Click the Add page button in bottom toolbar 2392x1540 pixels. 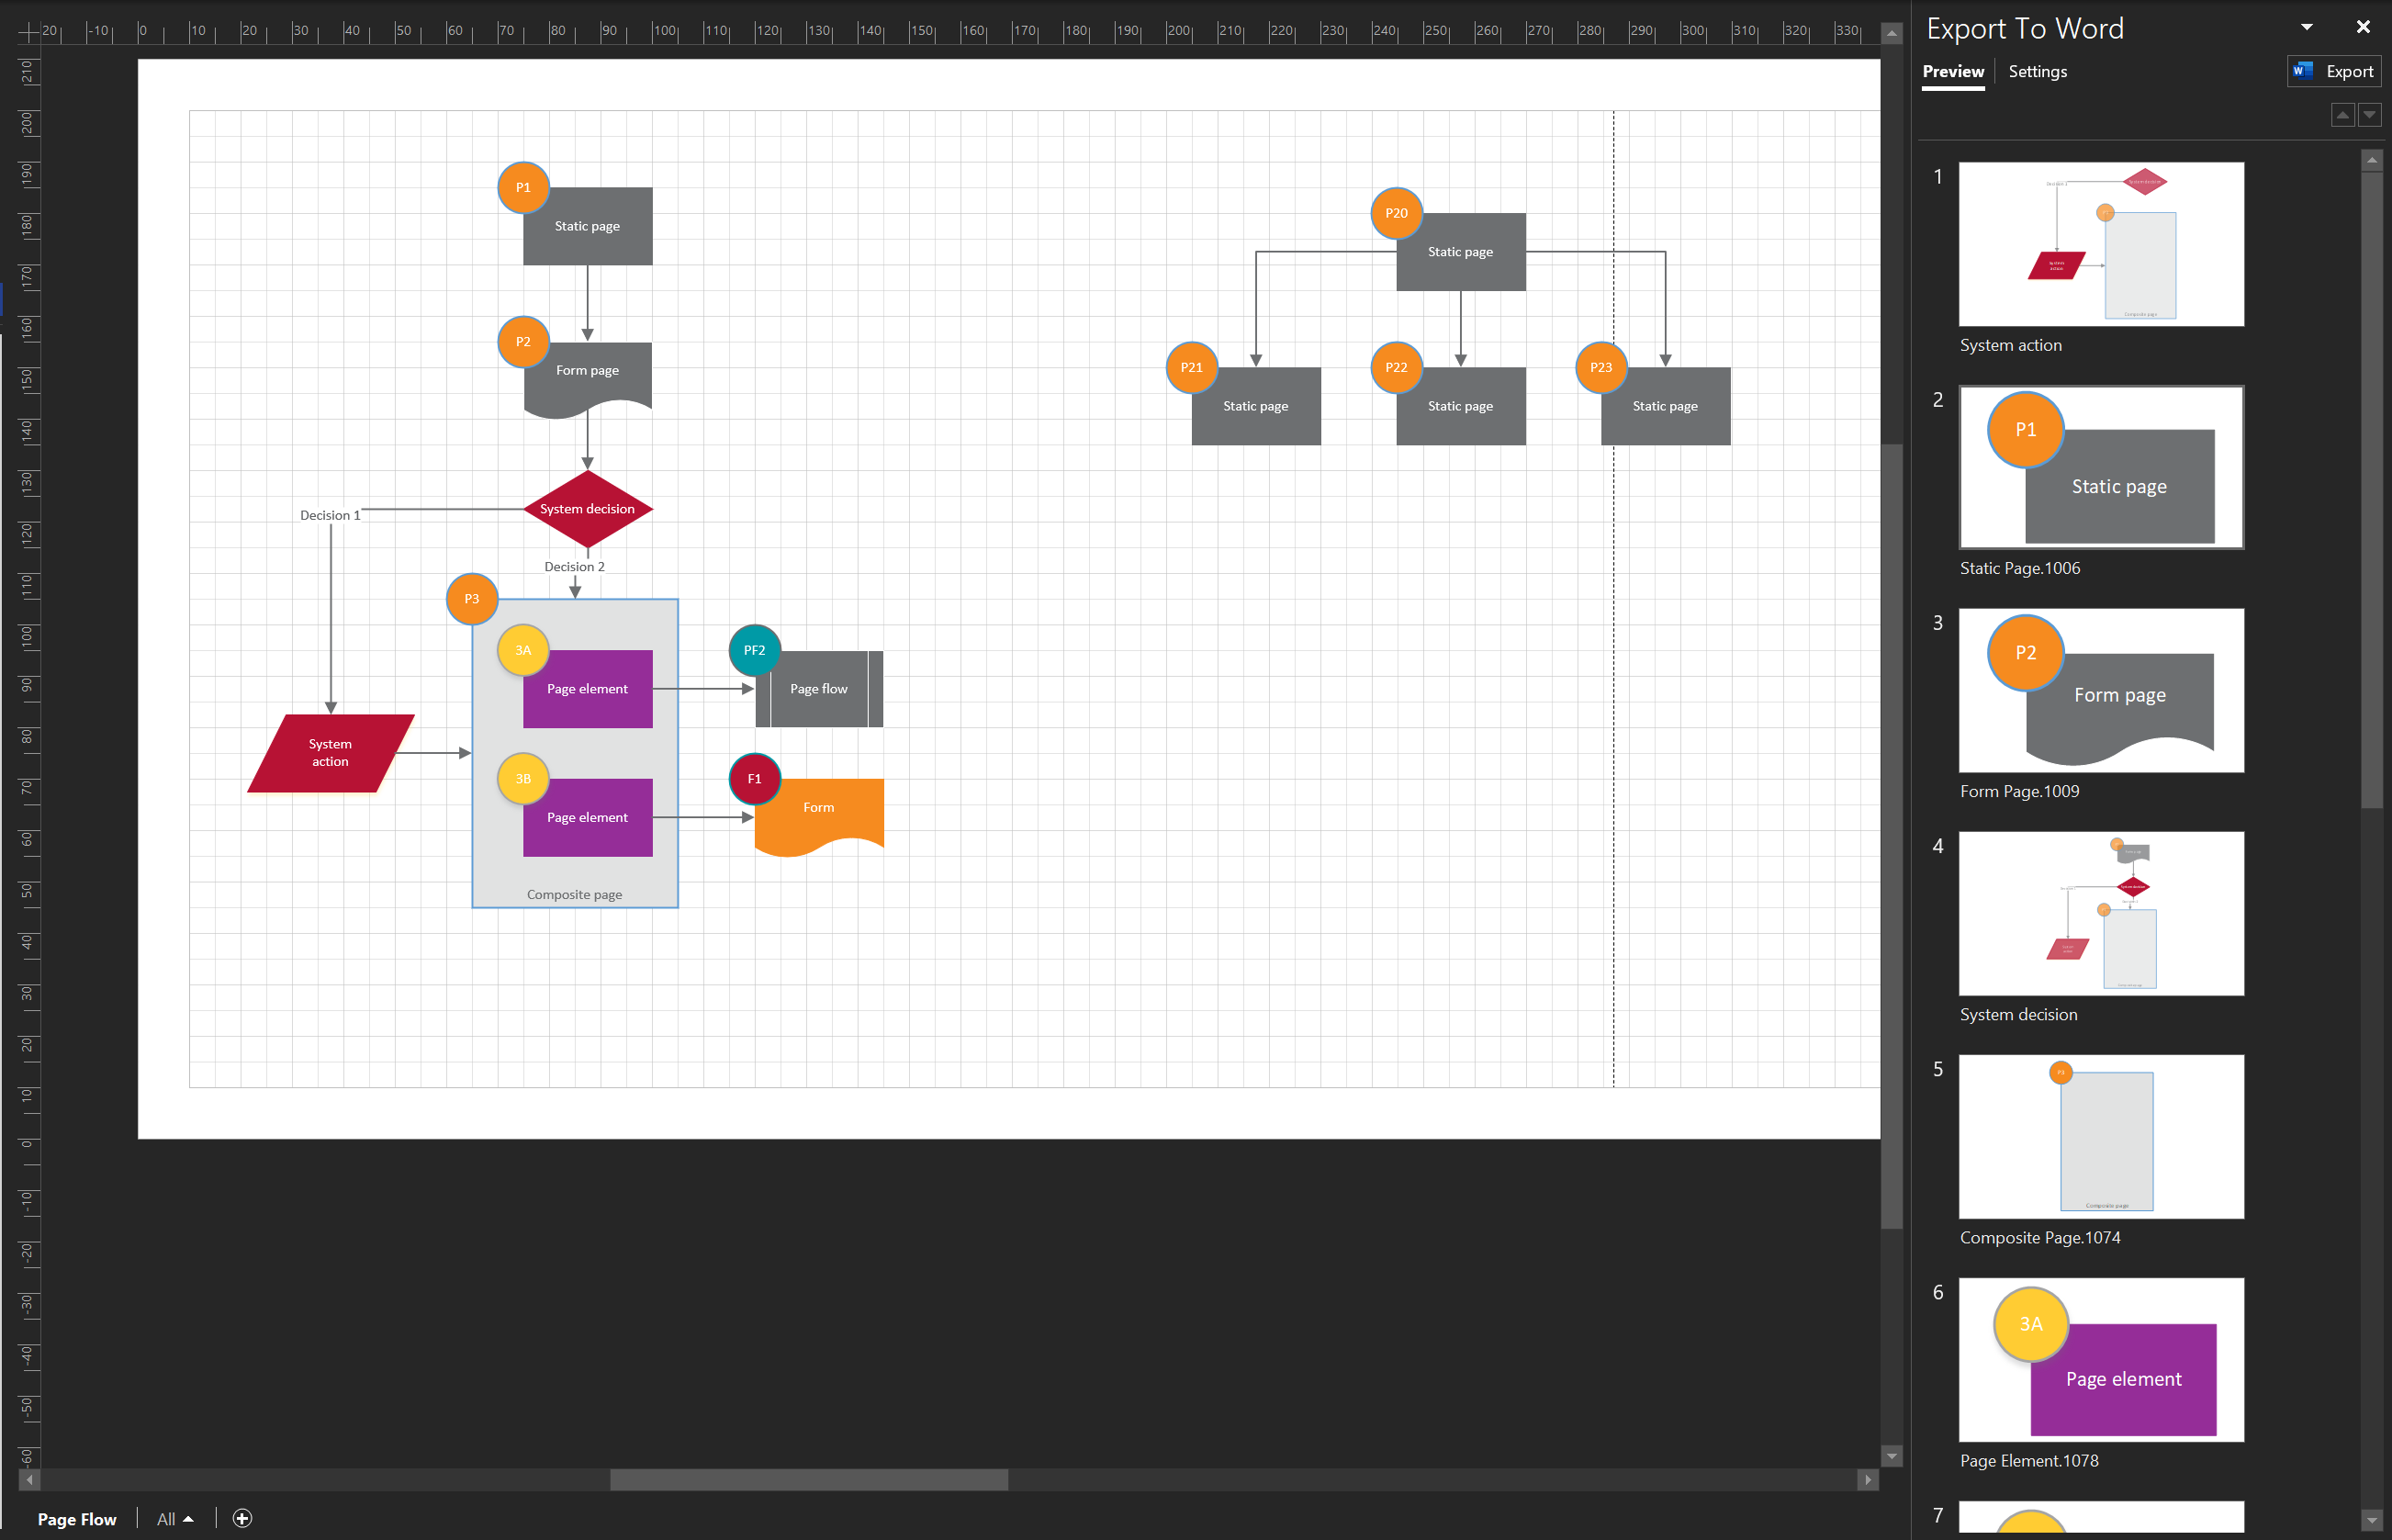(242, 1517)
